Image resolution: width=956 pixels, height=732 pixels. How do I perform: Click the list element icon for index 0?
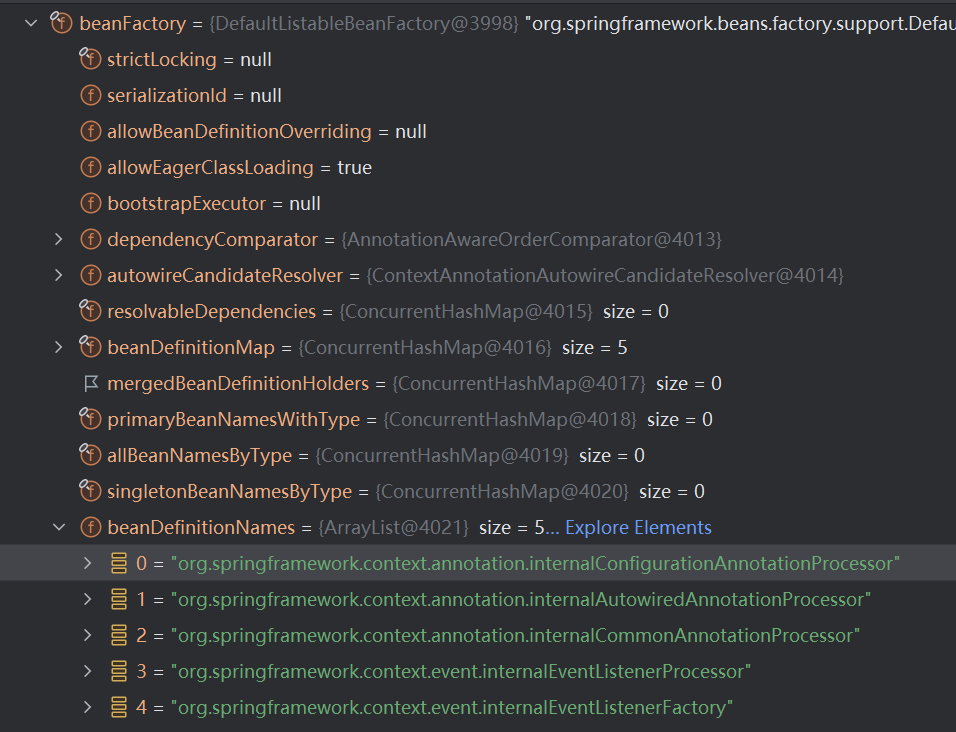pos(119,564)
